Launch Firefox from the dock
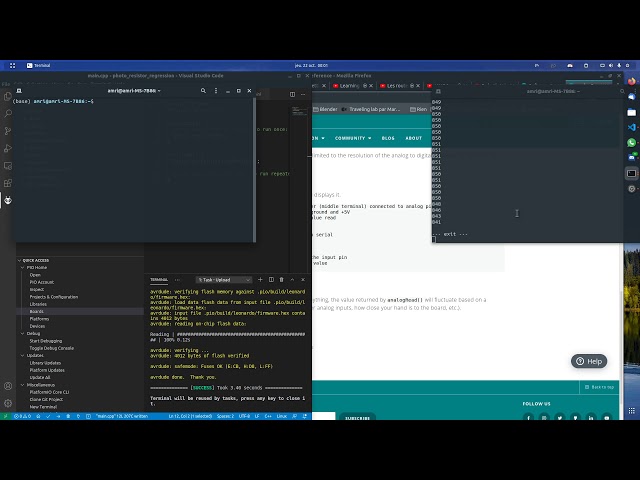Viewport: 640px width, 480px height. coord(631,81)
